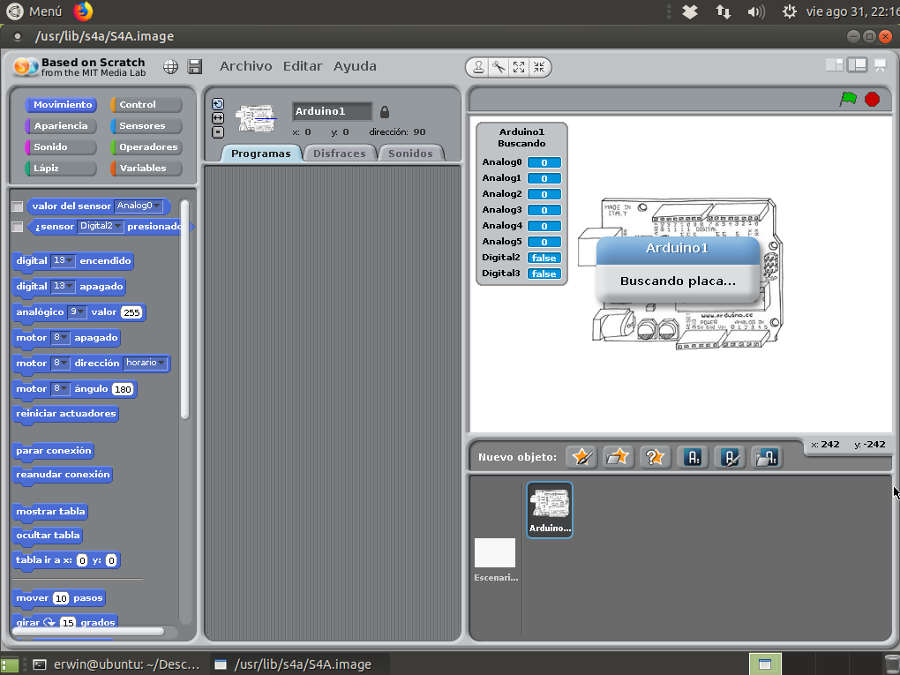Click the sprite lock padlock icon
The height and width of the screenshot is (675, 900).
point(385,111)
